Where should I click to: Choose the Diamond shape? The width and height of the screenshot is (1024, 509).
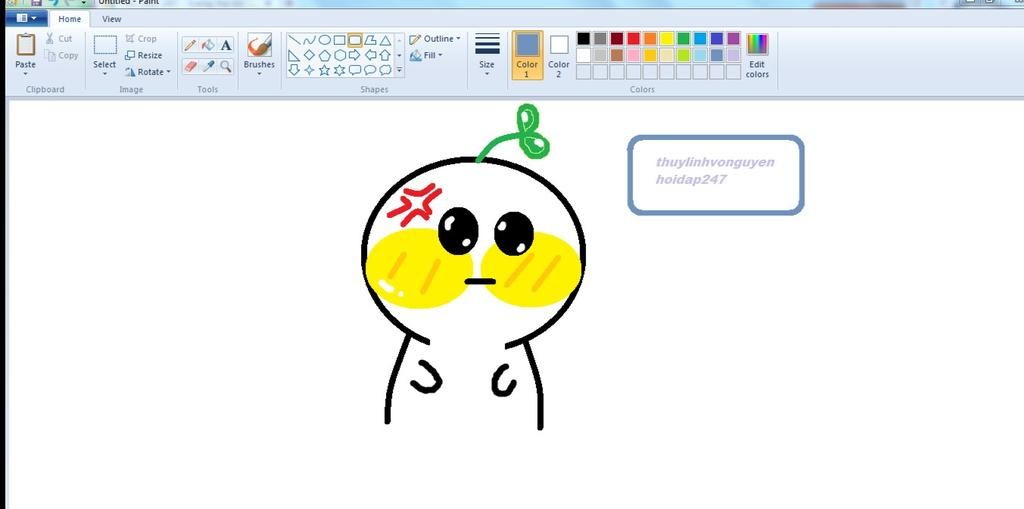[x=310, y=56]
